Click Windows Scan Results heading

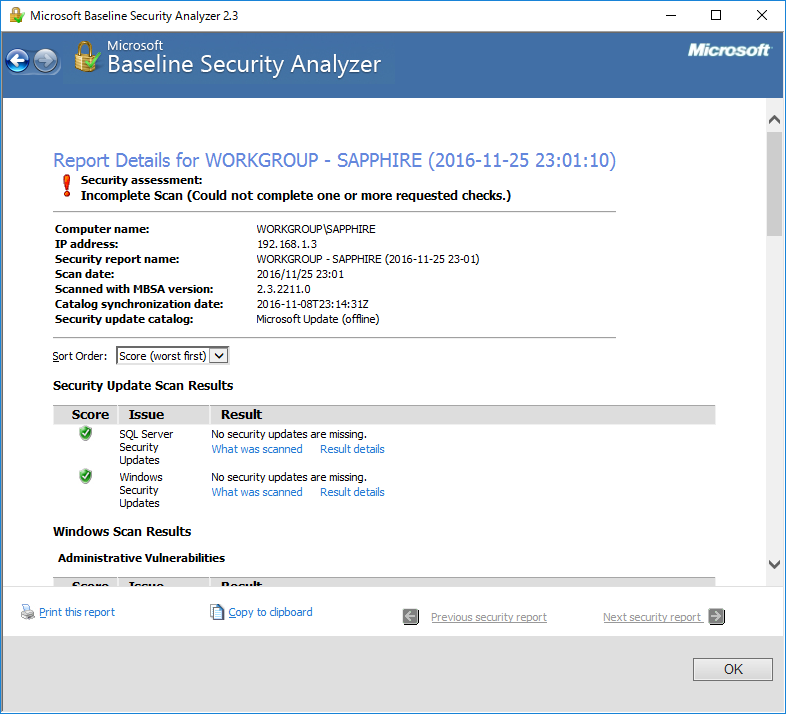click(122, 531)
